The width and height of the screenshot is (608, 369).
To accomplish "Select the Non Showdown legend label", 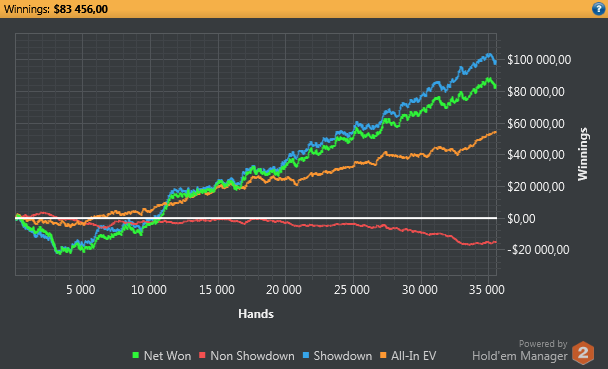I will point(252,356).
